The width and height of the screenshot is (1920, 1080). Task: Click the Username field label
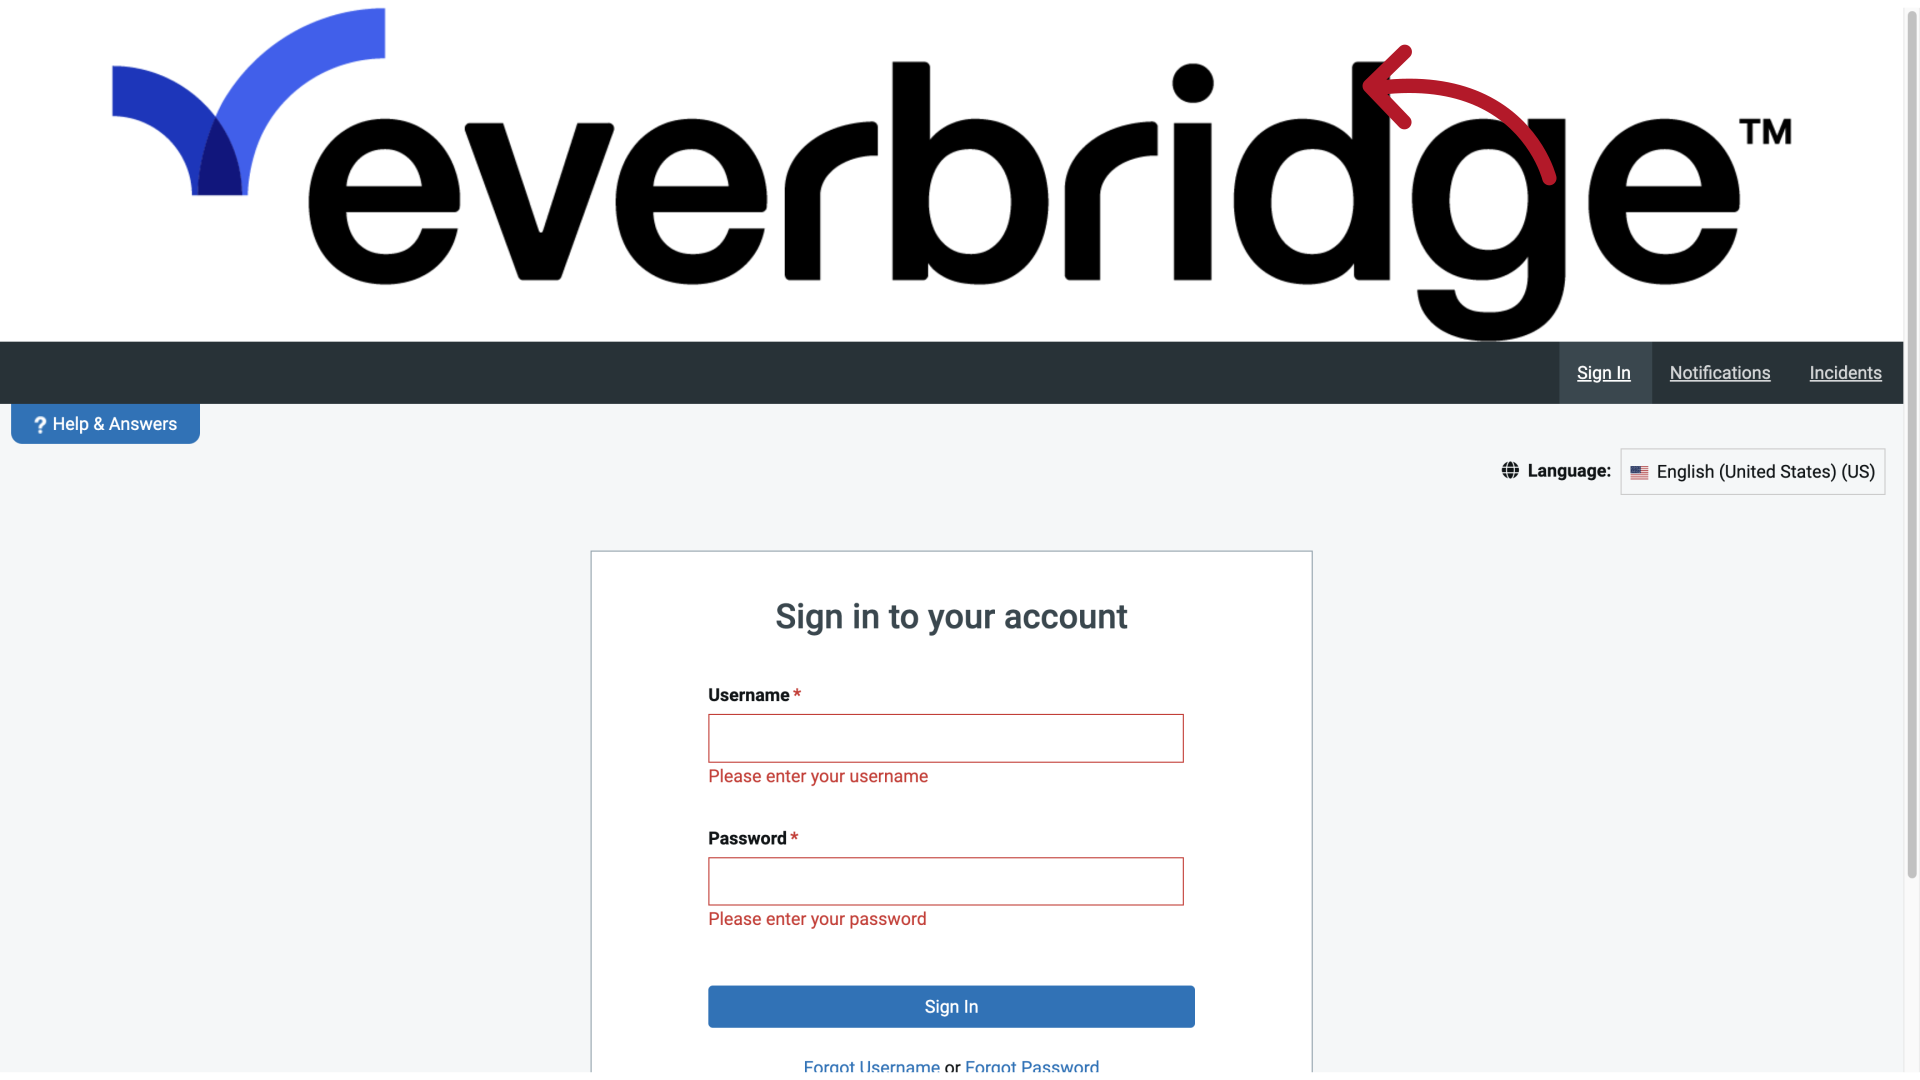pos(748,695)
